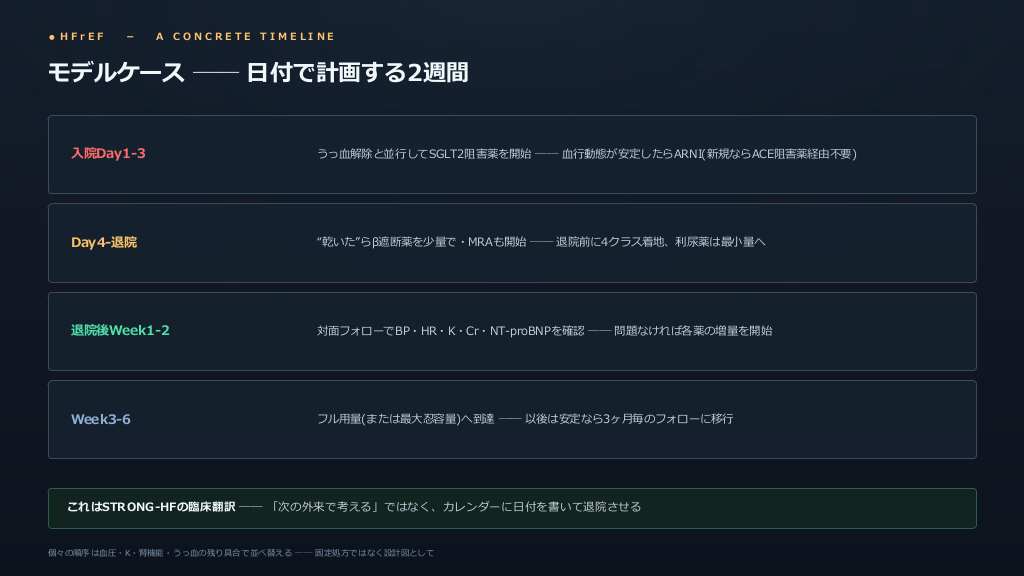
Task: Select the Week3-6 label
Action: (101, 419)
